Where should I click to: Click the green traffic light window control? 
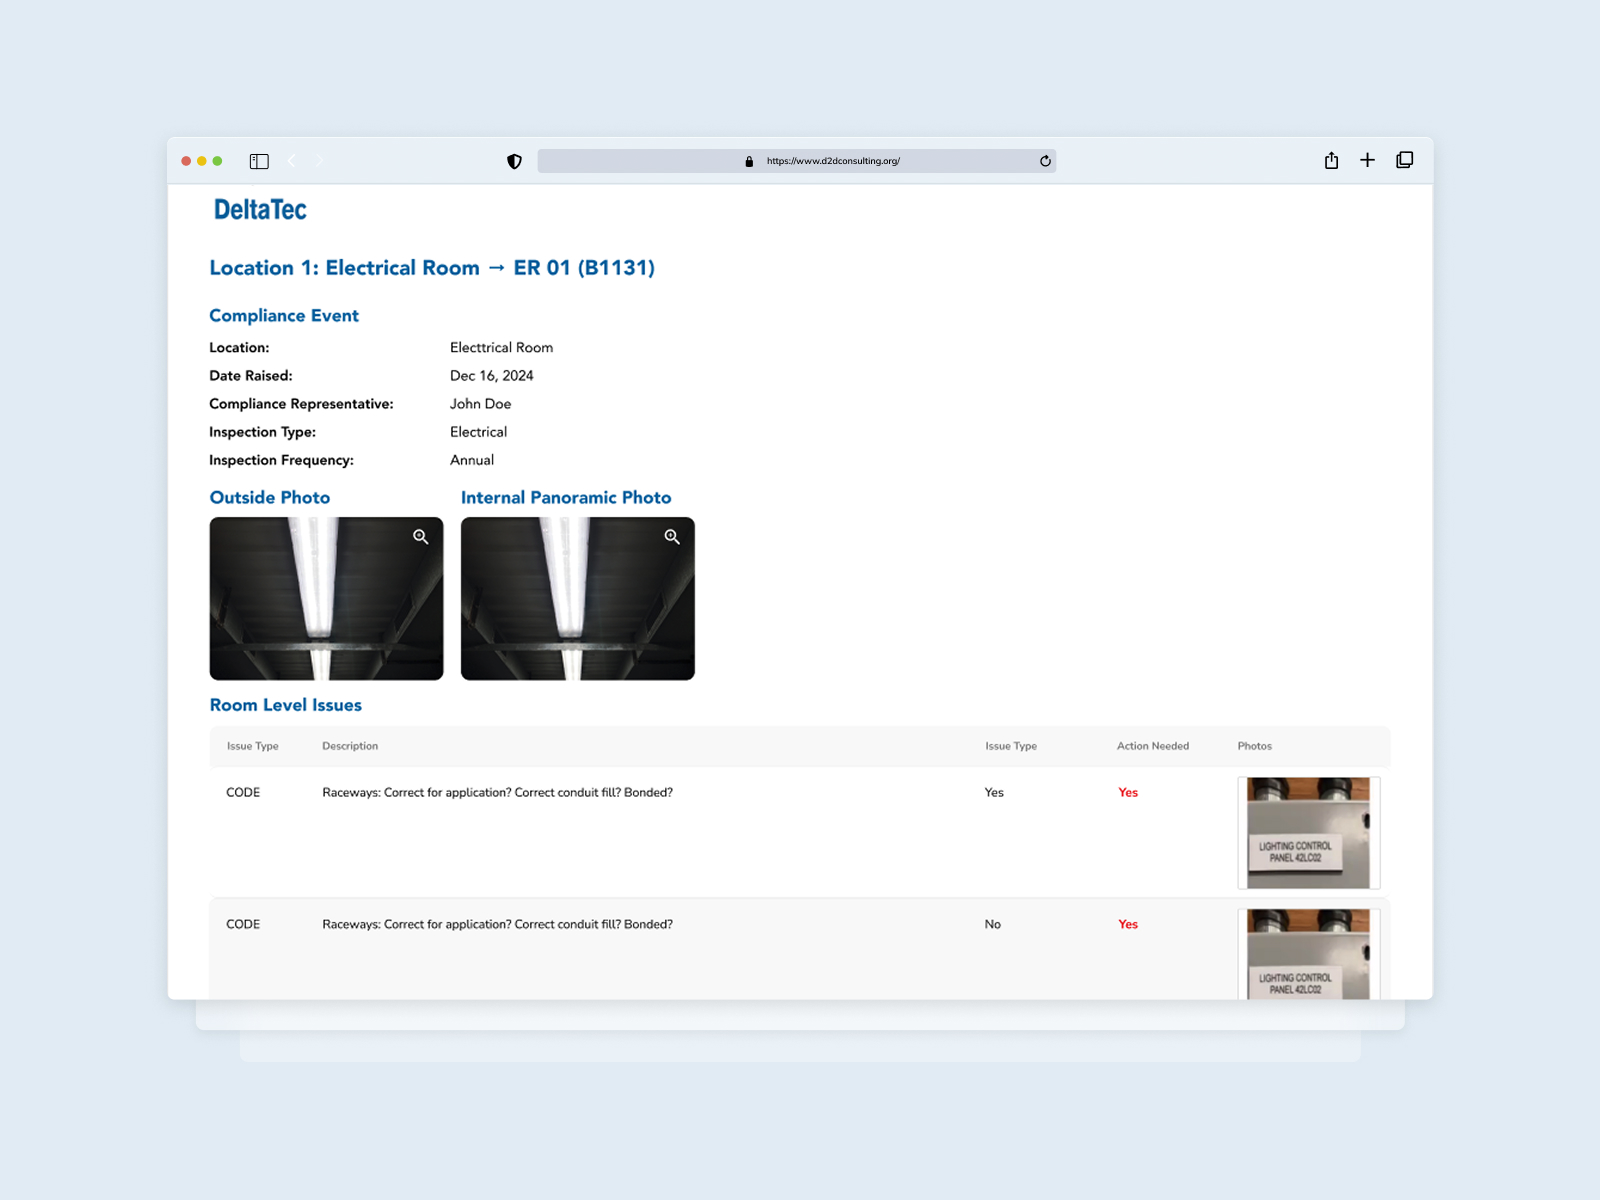tap(215, 160)
